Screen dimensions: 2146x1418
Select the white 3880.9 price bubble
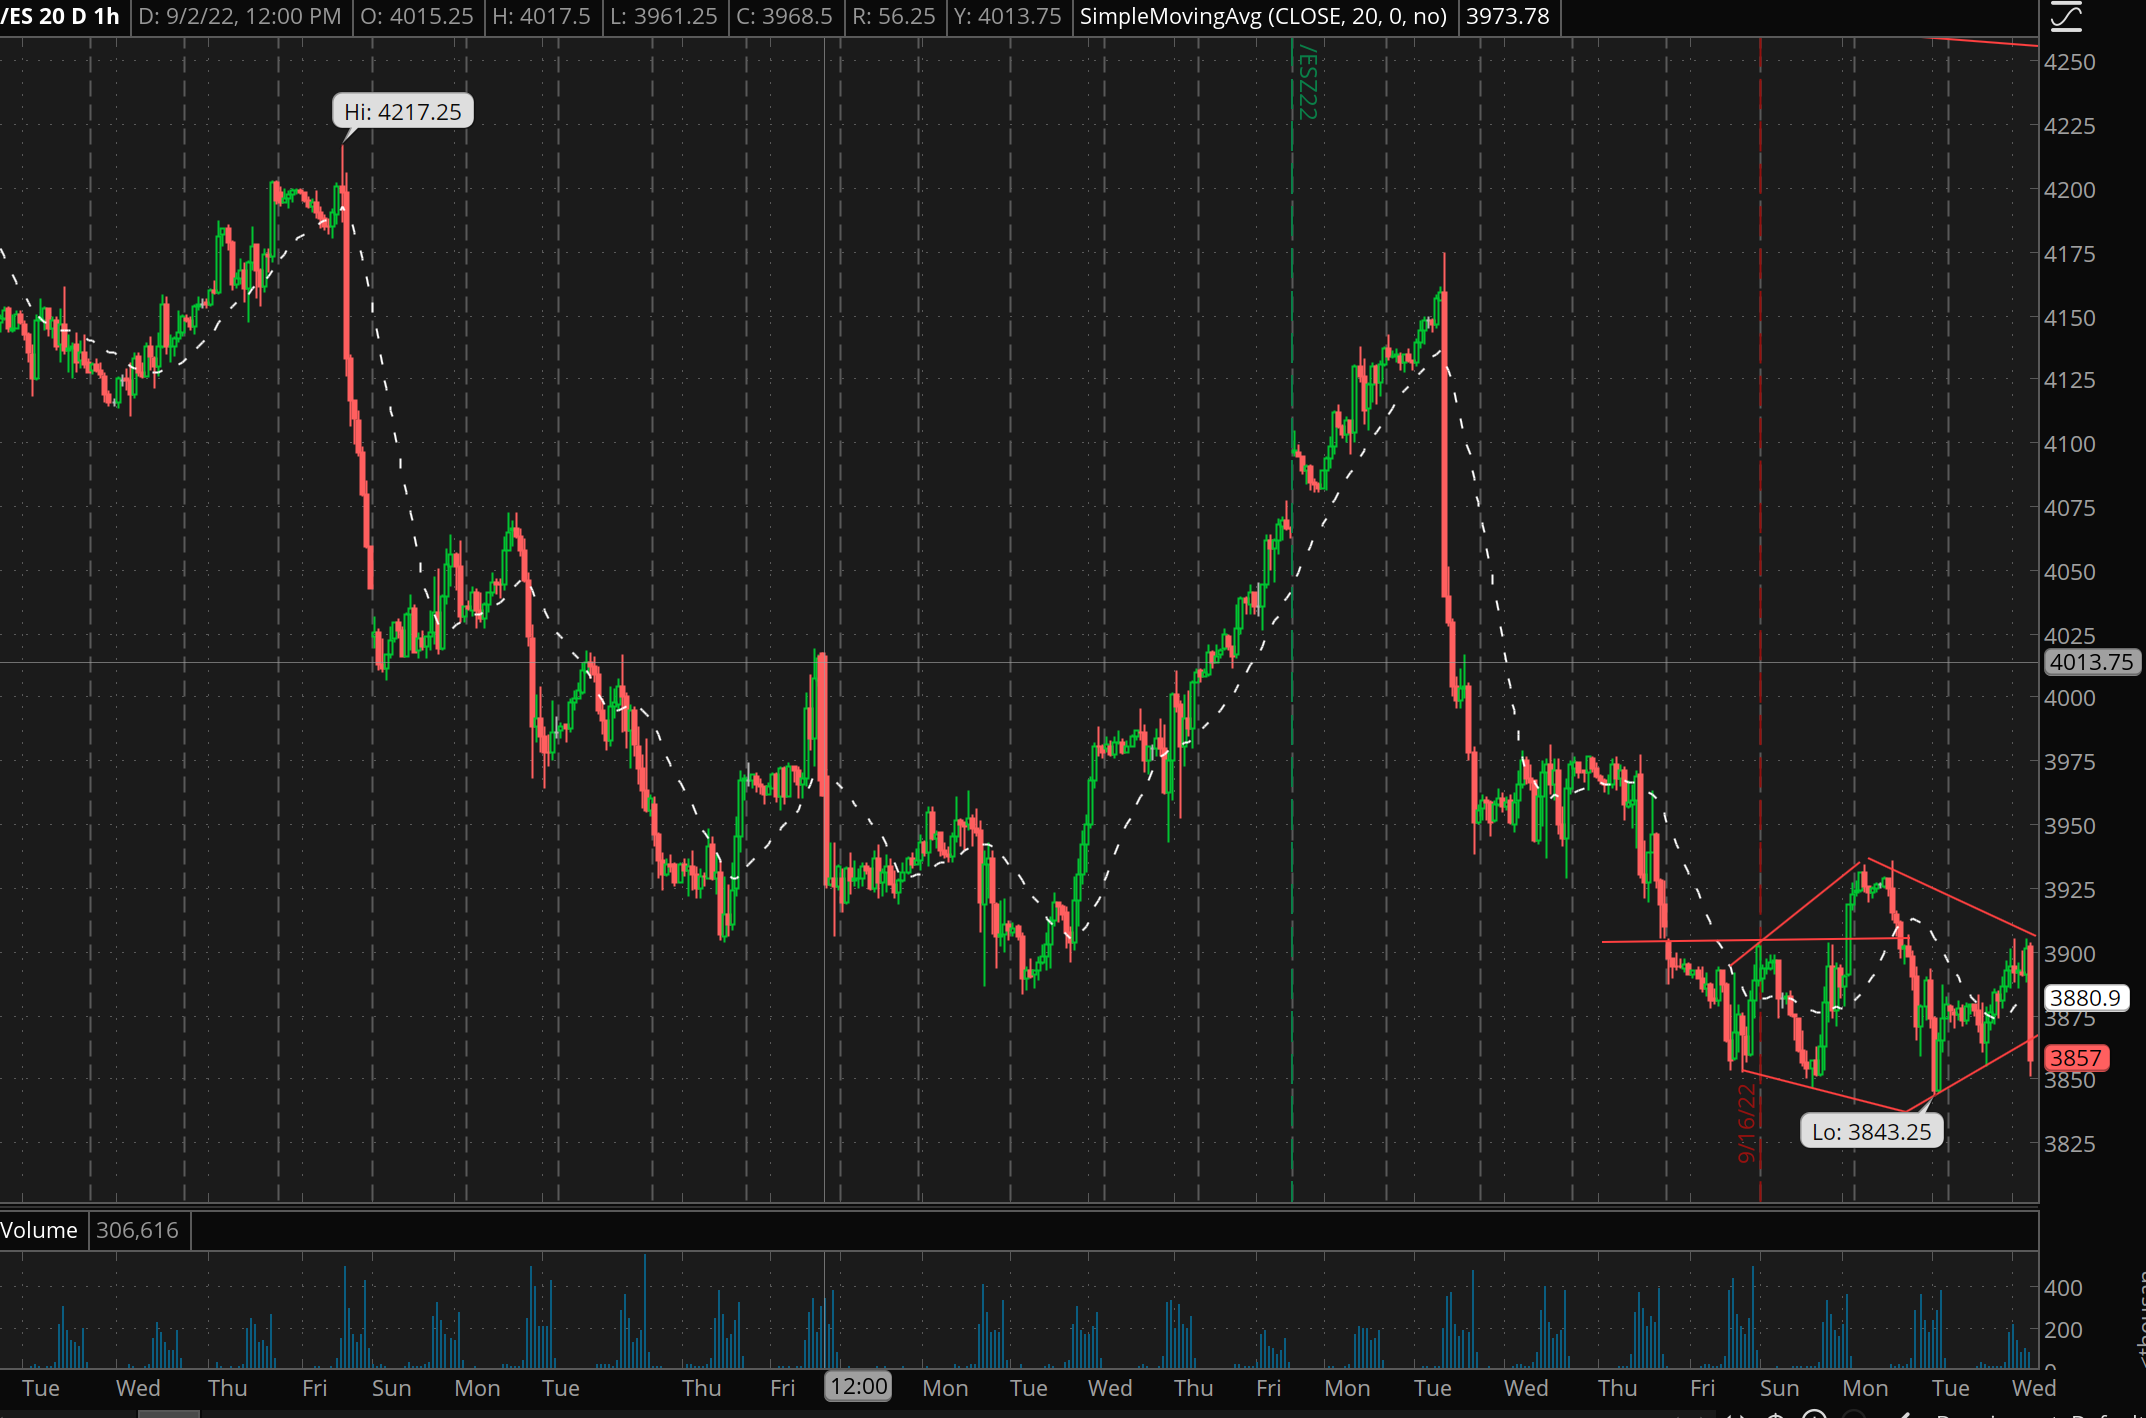pos(2085,997)
